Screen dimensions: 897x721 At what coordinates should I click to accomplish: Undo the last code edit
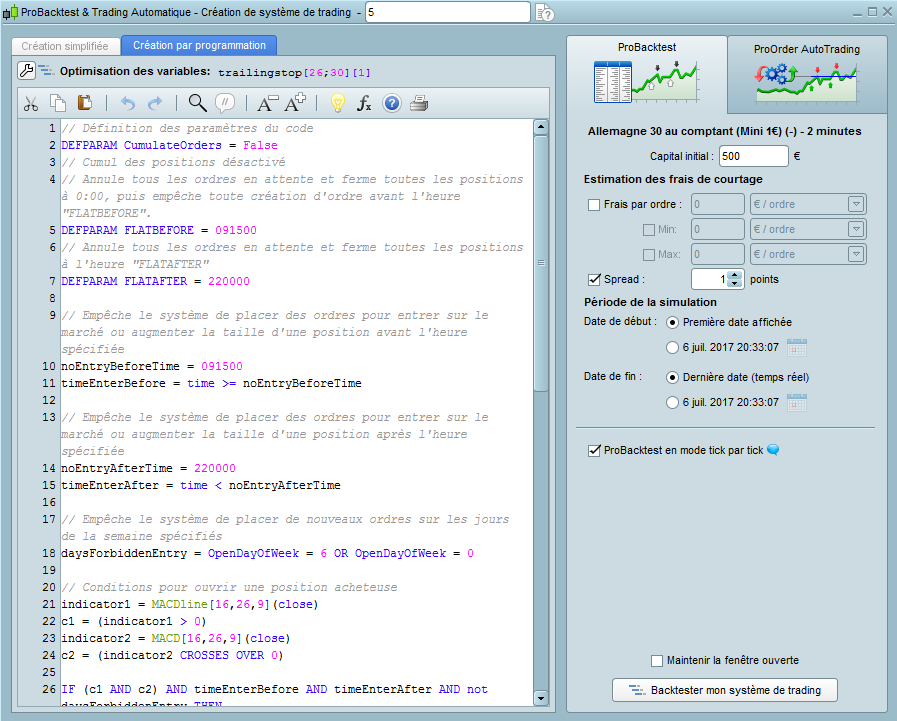pyautogui.click(x=127, y=103)
